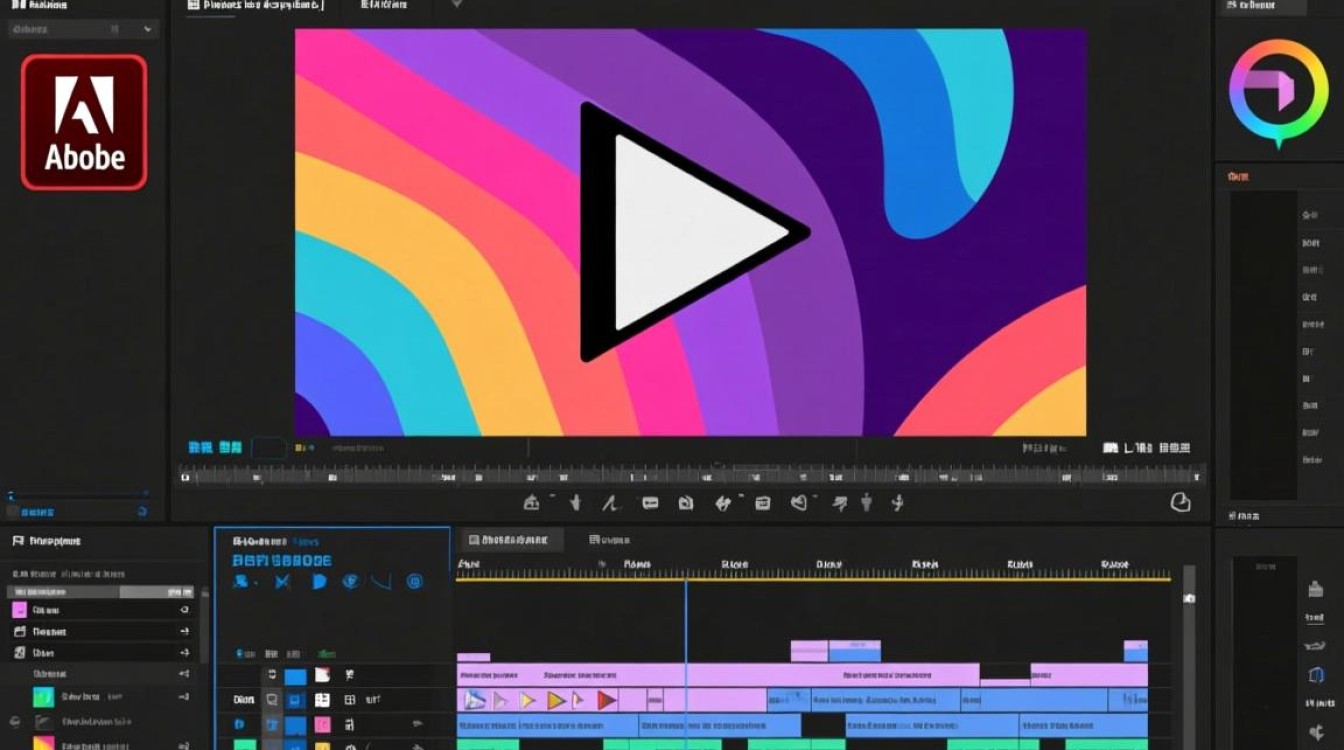This screenshot has width=1344, height=750.
Task: Click the house-shaped icon in the transport toolbar
Action: (531, 503)
